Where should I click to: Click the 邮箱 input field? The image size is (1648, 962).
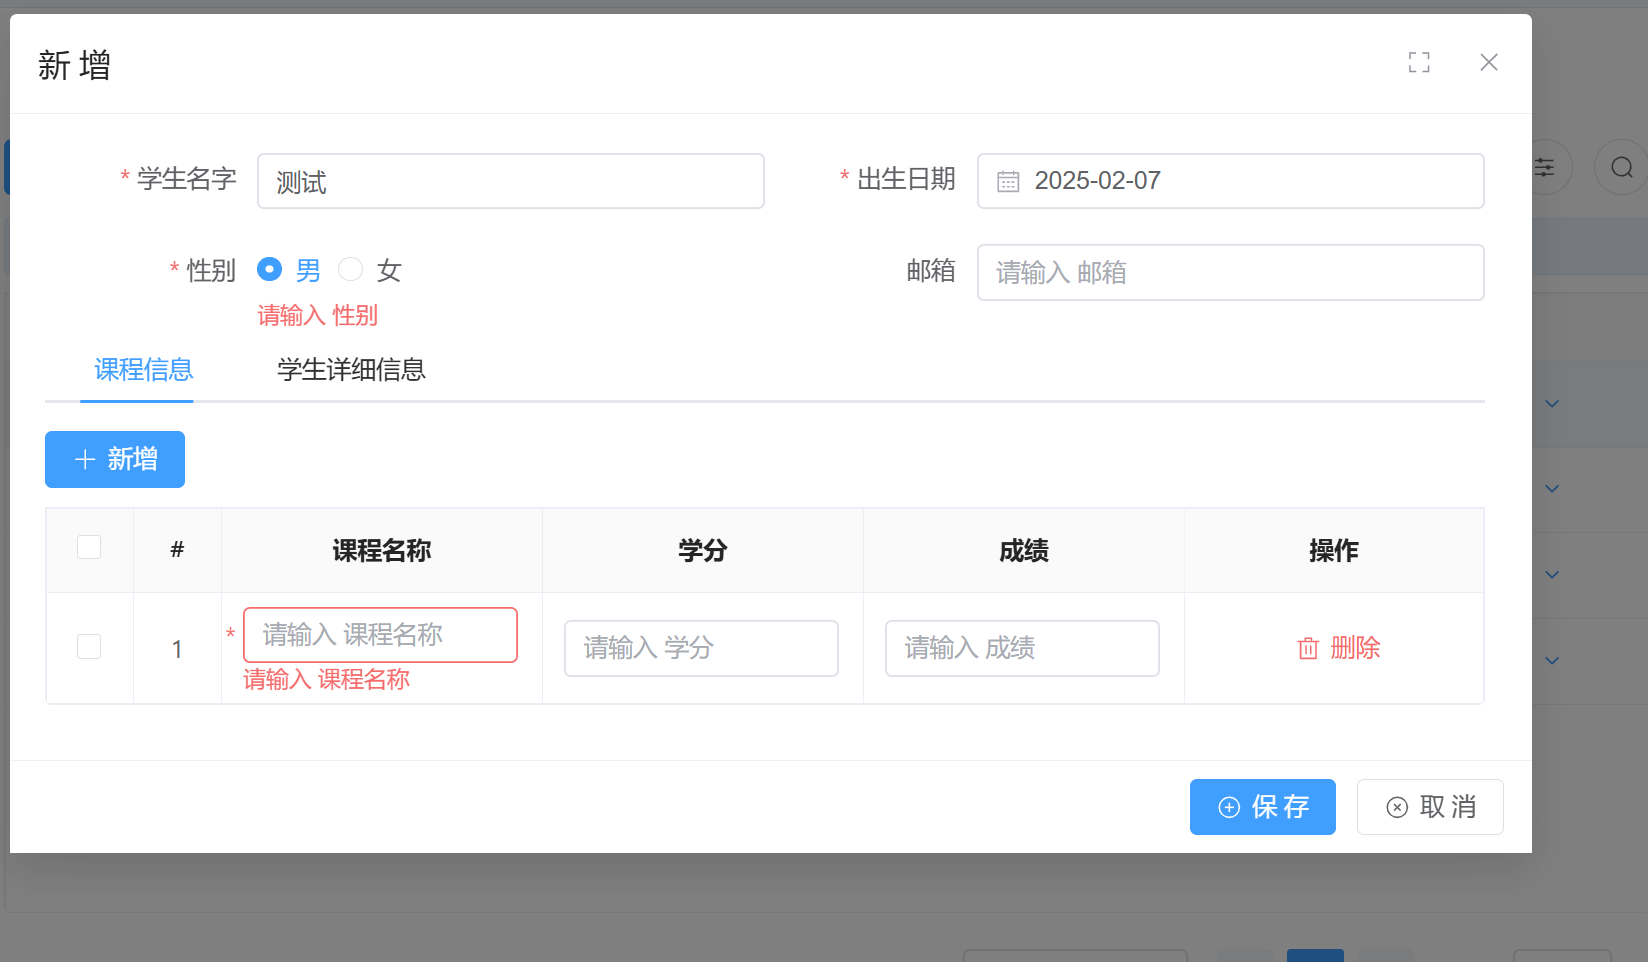click(1230, 273)
